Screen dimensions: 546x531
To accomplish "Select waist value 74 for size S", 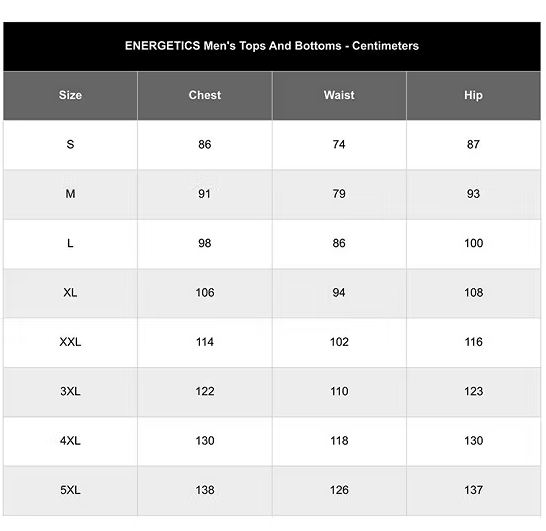I will pos(339,144).
